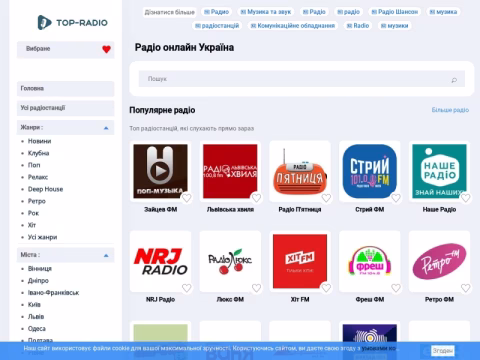Open the Вибране favorites menu item
Viewport: 480px width, 360px height.
coord(65,49)
